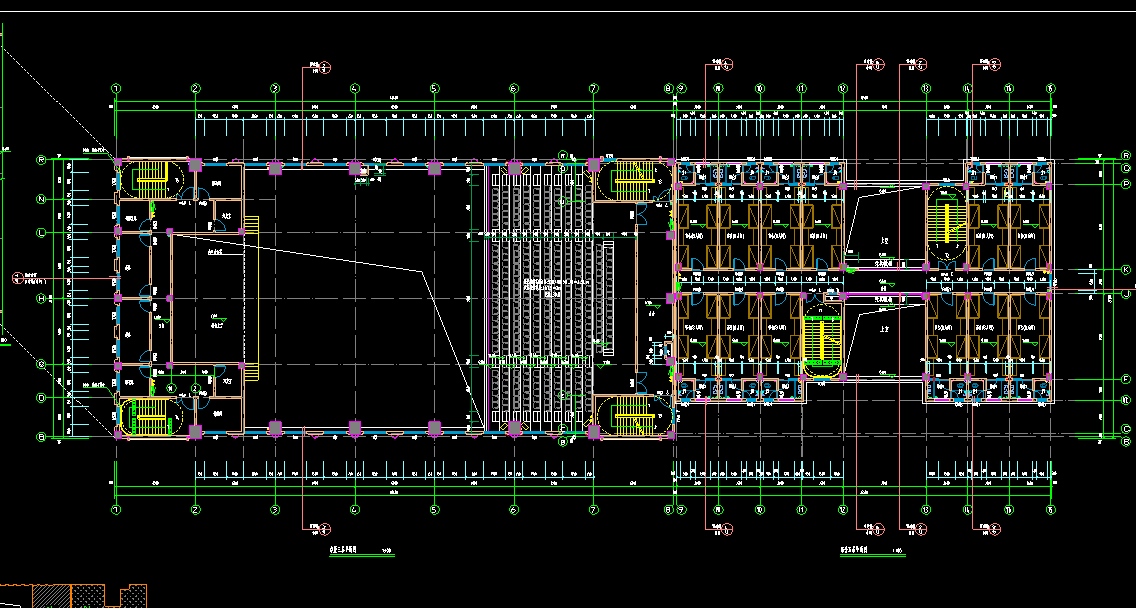This screenshot has height=608, width=1136.
Task: Click grid axis bubble 12 in top row
Action: pos(843,89)
